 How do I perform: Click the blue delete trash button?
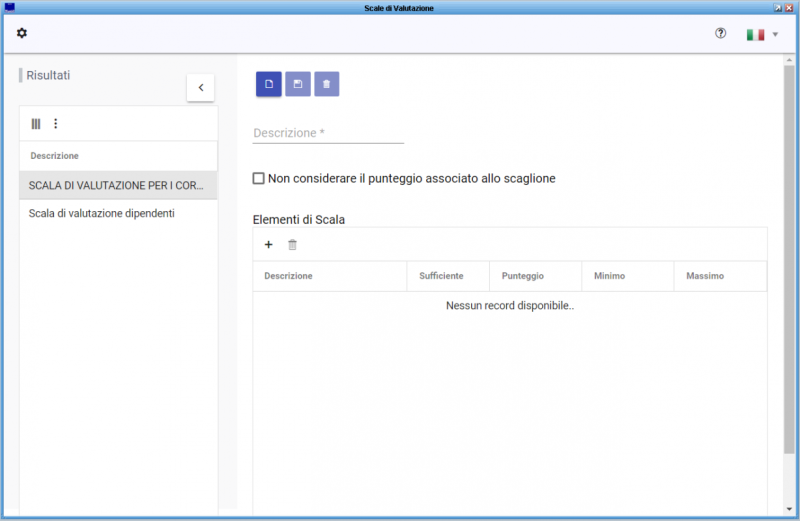327,84
